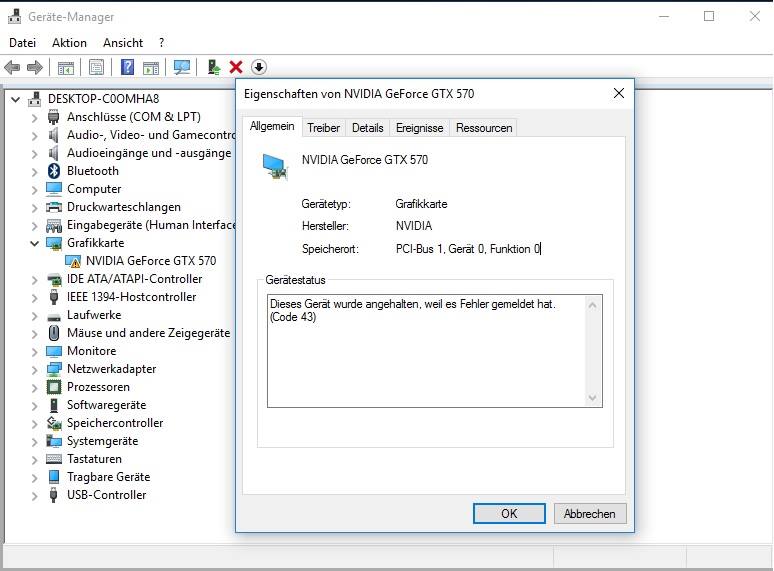Click the USB-Controller plug icon

coord(54,495)
